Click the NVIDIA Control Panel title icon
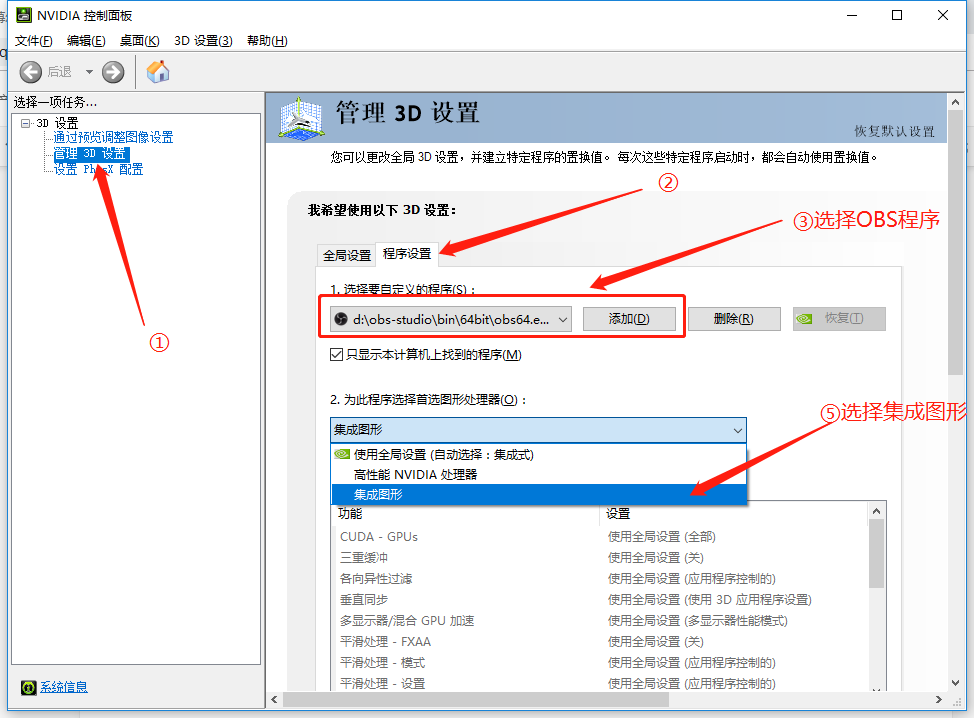This screenshot has height=718, width=974. pyautogui.click(x=24, y=15)
